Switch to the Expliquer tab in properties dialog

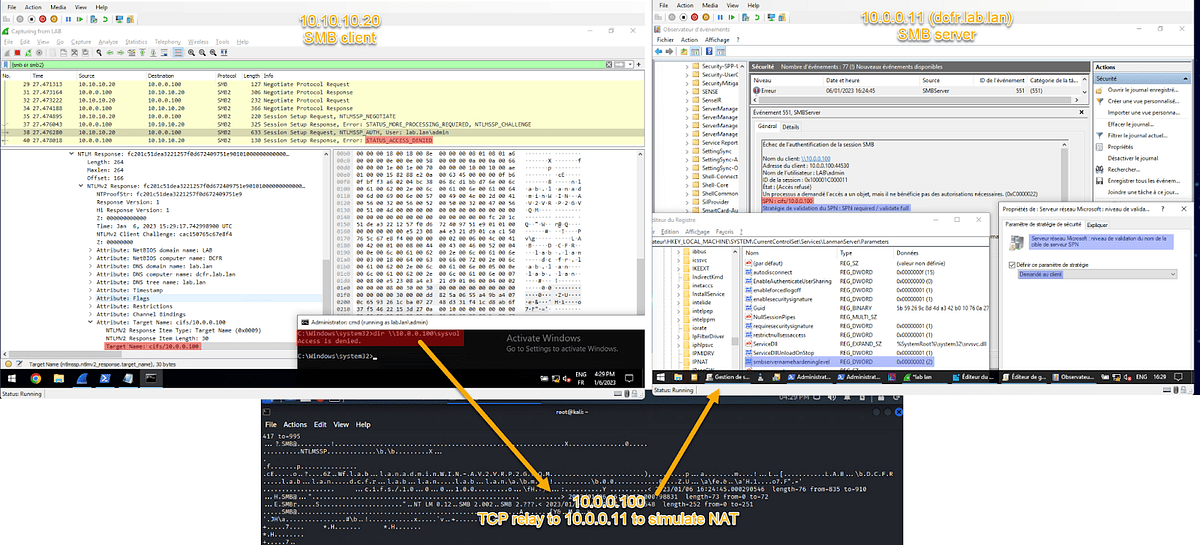point(1097,226)
